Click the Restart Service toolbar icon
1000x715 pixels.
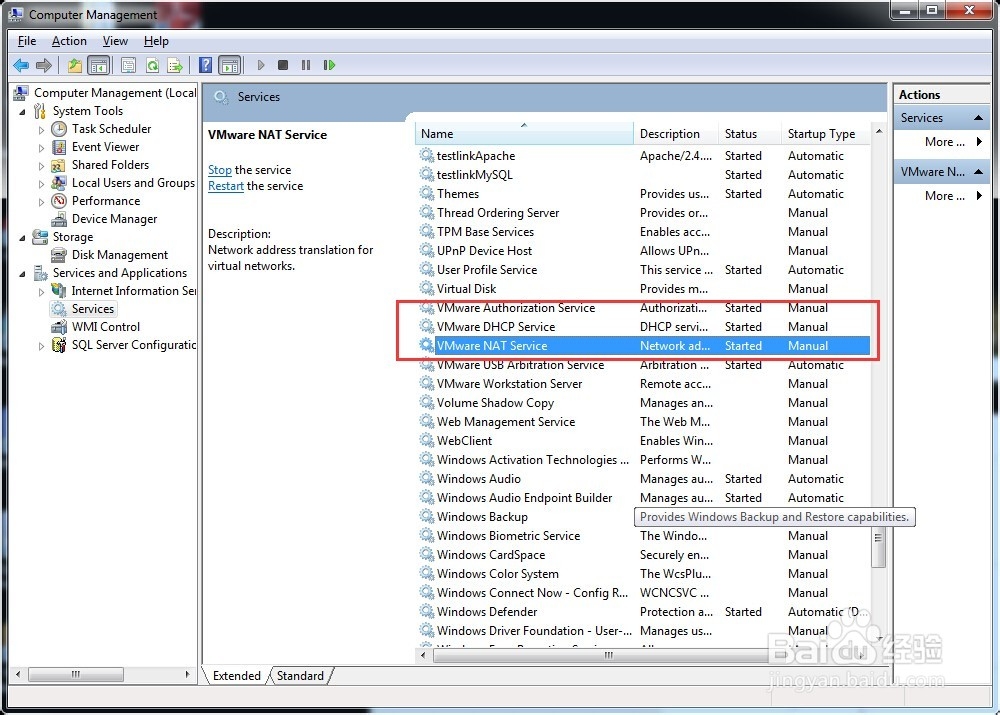coord(329,65)
